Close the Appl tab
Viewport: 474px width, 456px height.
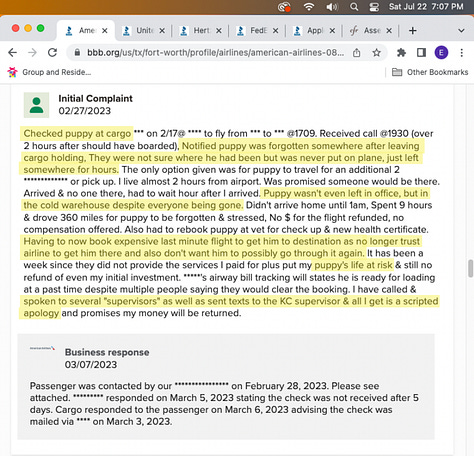(332, 31)
